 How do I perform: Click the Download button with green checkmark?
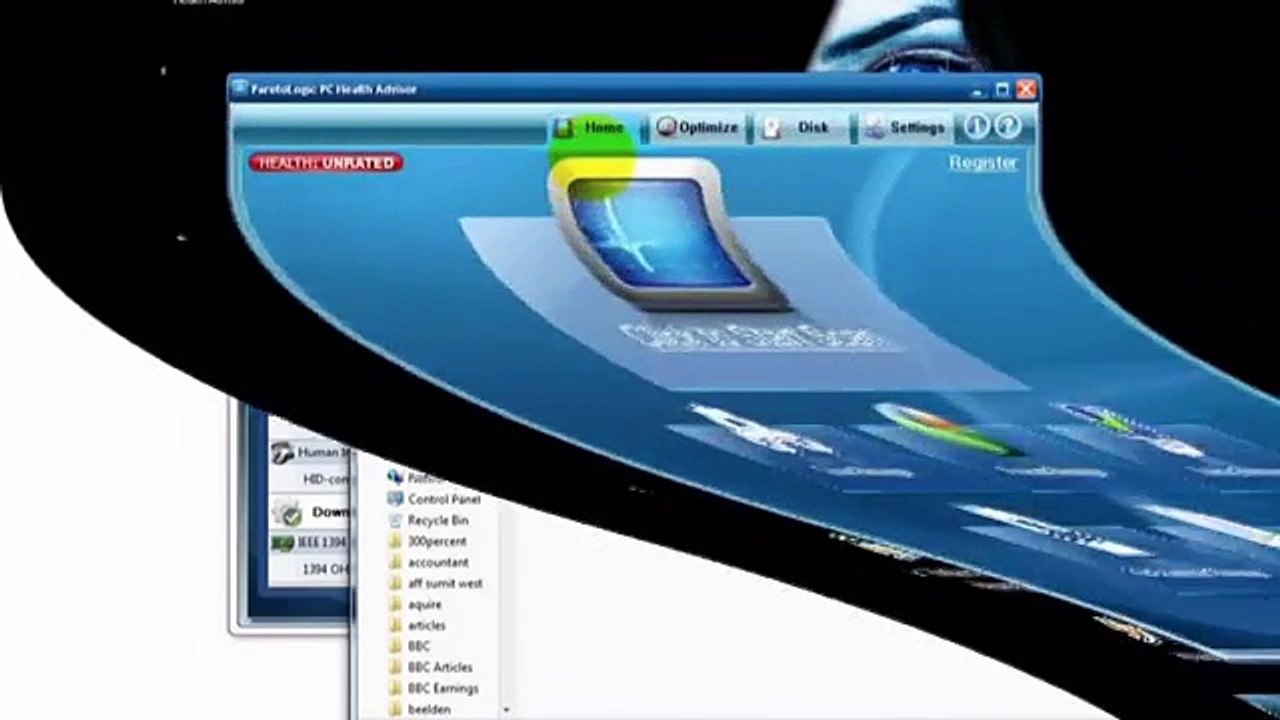310,512
